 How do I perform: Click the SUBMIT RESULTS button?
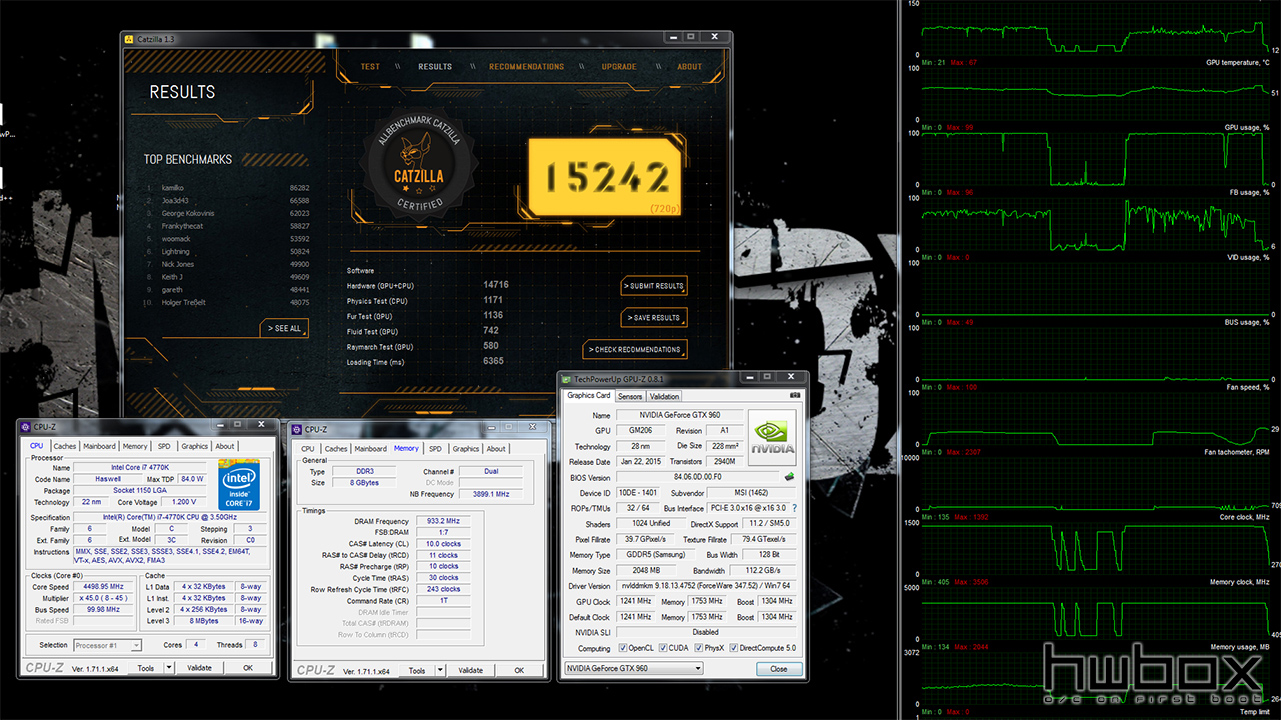(654, 286)
